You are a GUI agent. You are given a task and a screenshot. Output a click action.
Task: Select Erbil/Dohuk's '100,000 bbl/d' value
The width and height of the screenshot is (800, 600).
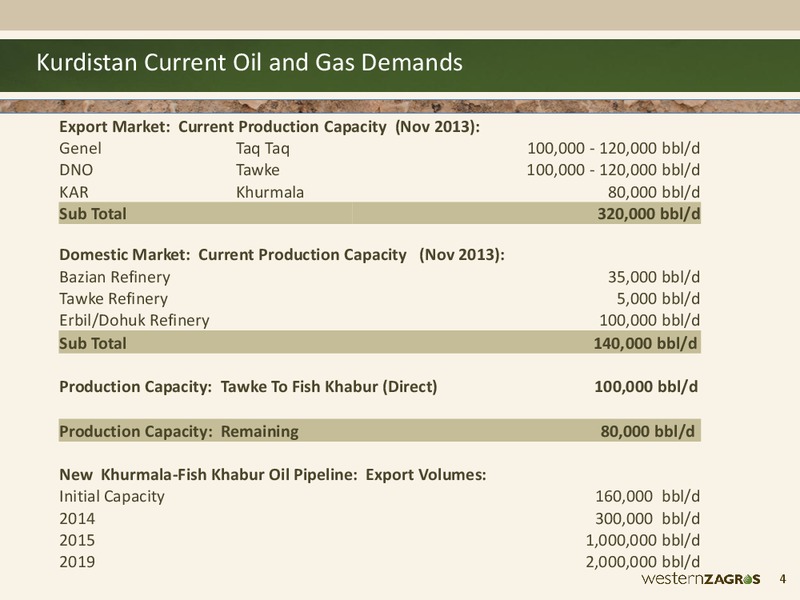tap(649, 320)
